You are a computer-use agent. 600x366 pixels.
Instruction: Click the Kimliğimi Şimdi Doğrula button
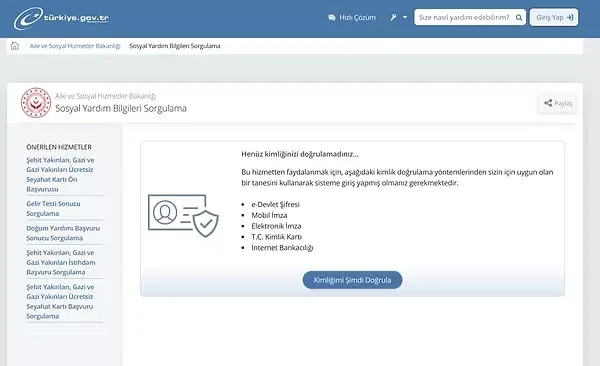352,280
